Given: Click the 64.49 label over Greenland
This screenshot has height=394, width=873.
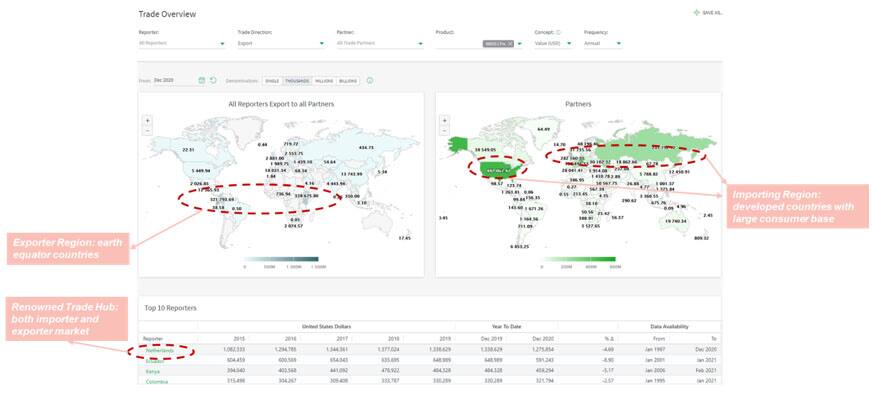Looking at the screenshot, I should click(x=543, y=129).
